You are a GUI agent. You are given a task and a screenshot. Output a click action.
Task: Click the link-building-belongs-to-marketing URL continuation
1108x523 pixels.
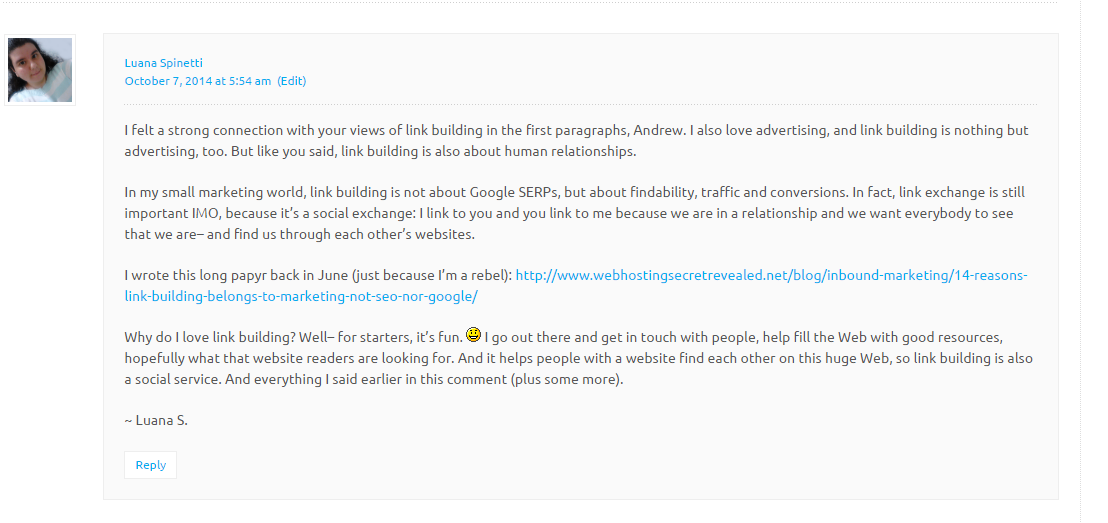[x=301, y=296]
